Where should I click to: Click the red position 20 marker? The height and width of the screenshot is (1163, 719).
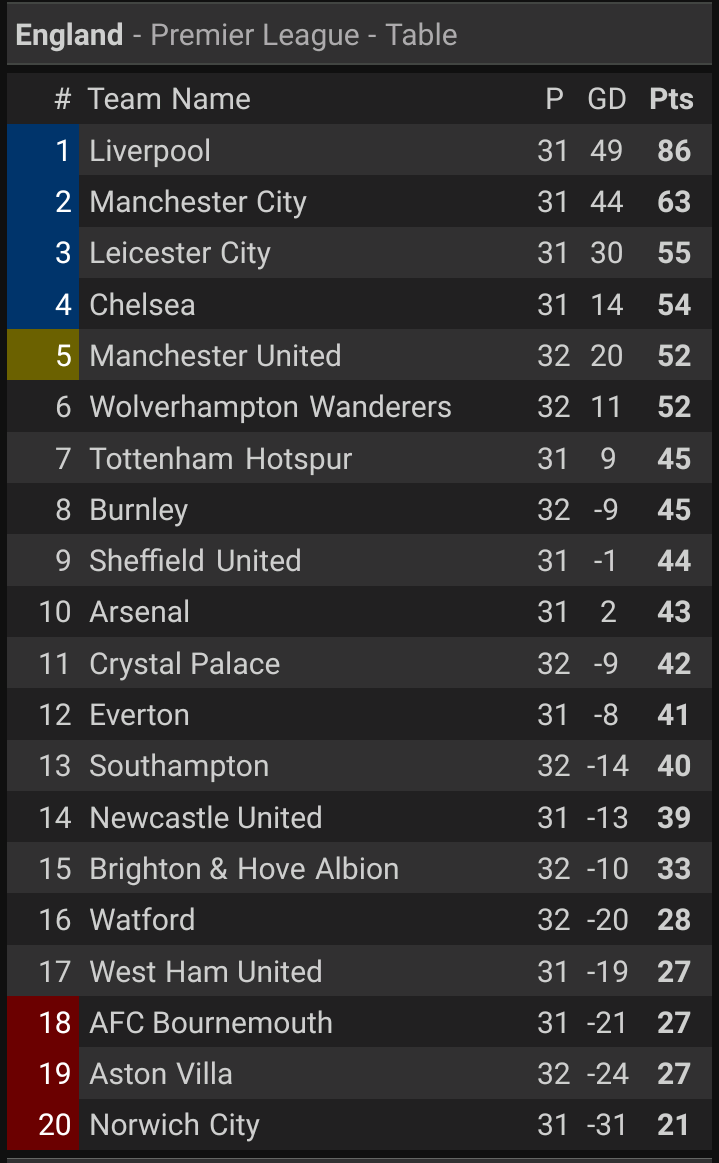tap(43, 1125)
